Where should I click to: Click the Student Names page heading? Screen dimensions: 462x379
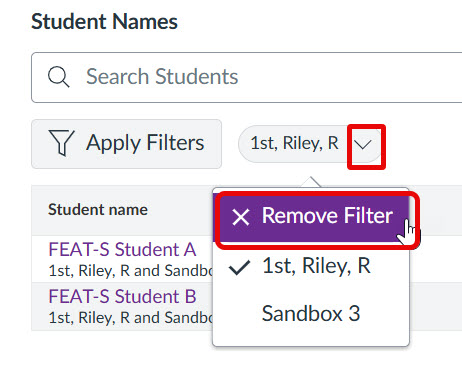104,22
